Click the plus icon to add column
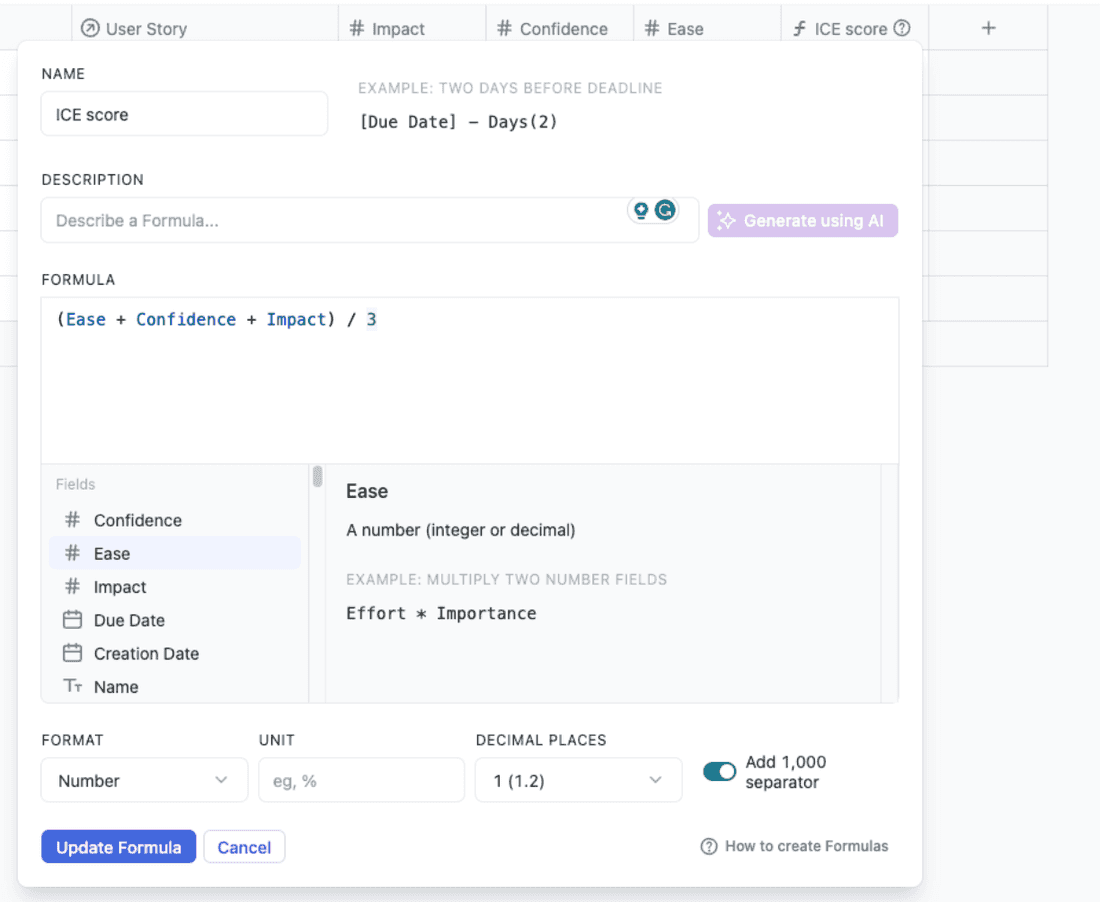1100x902 pixels. 988,28
